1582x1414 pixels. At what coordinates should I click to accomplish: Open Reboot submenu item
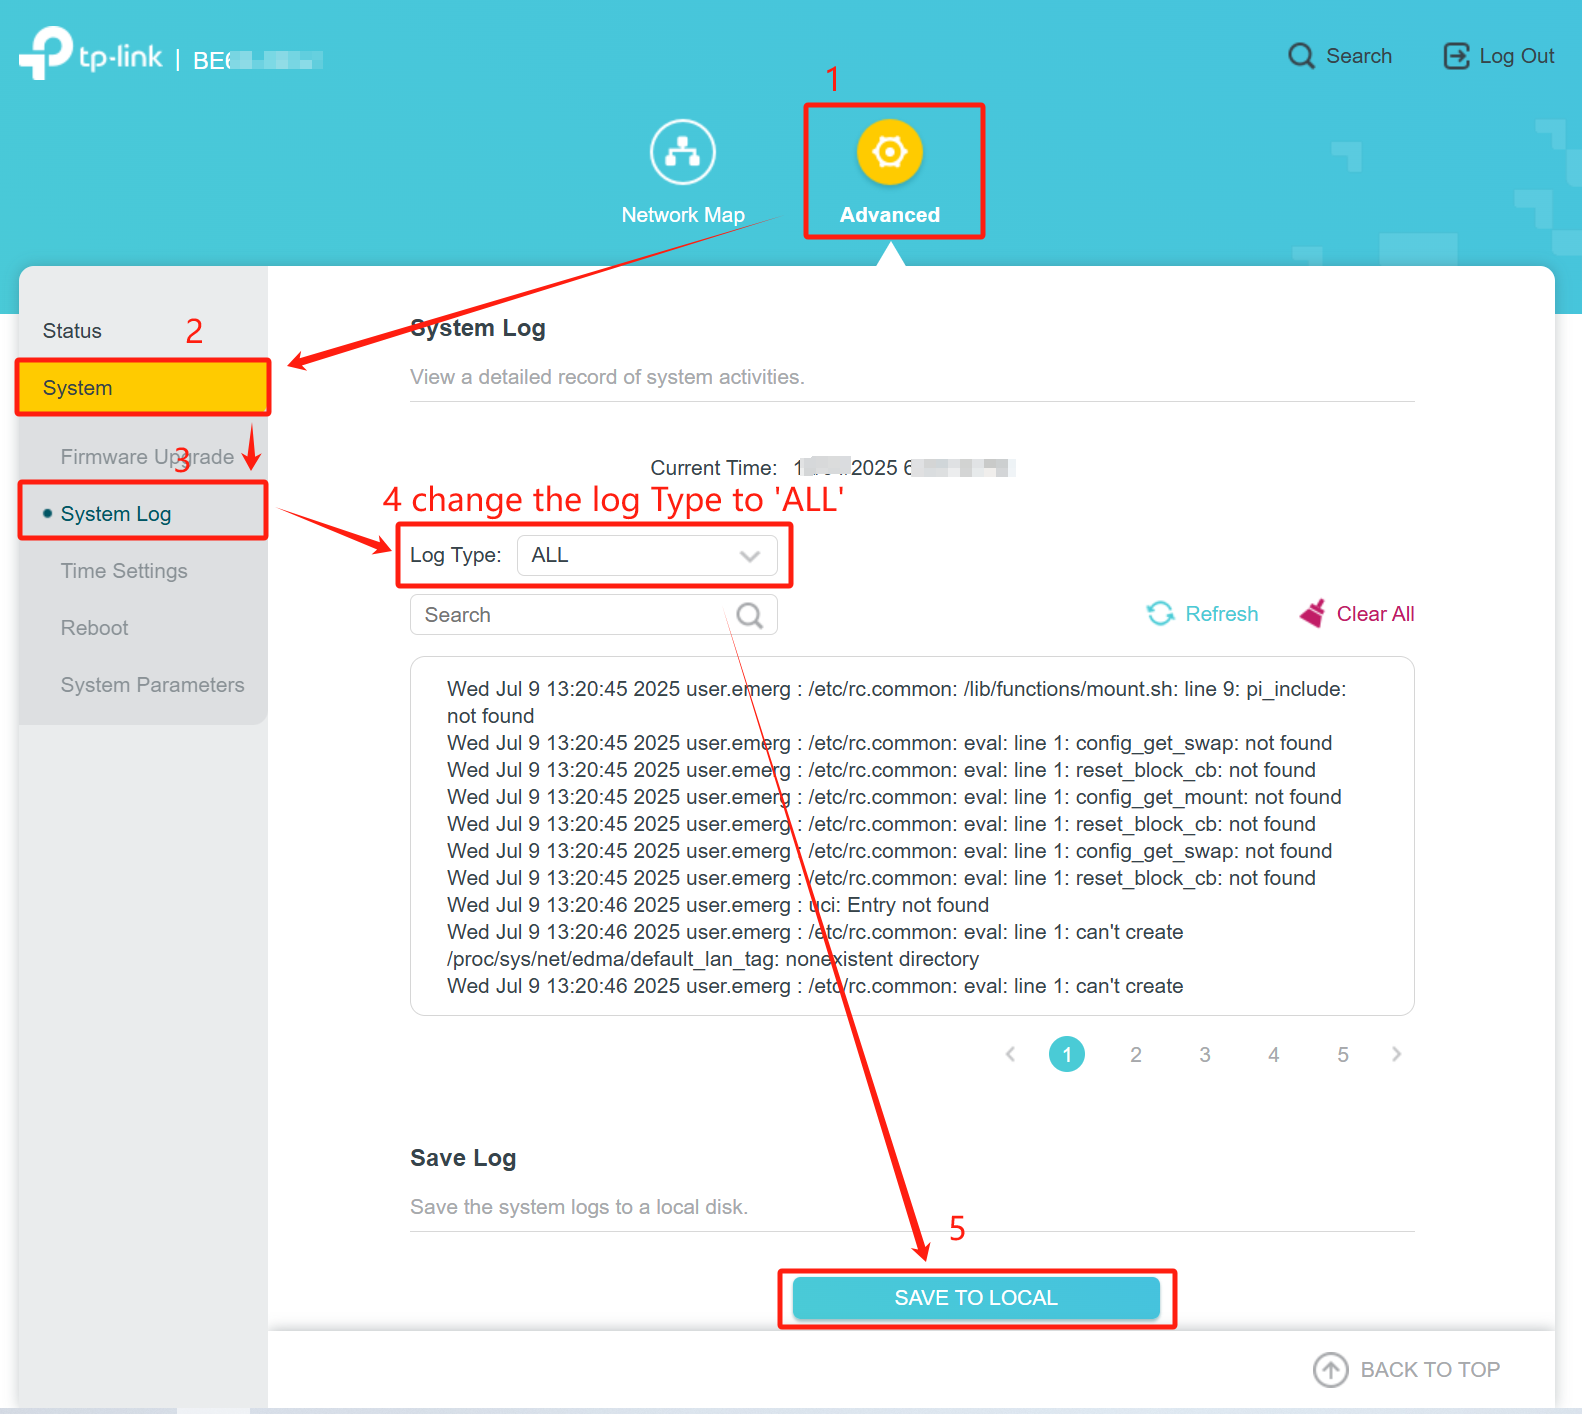(94, 628)
